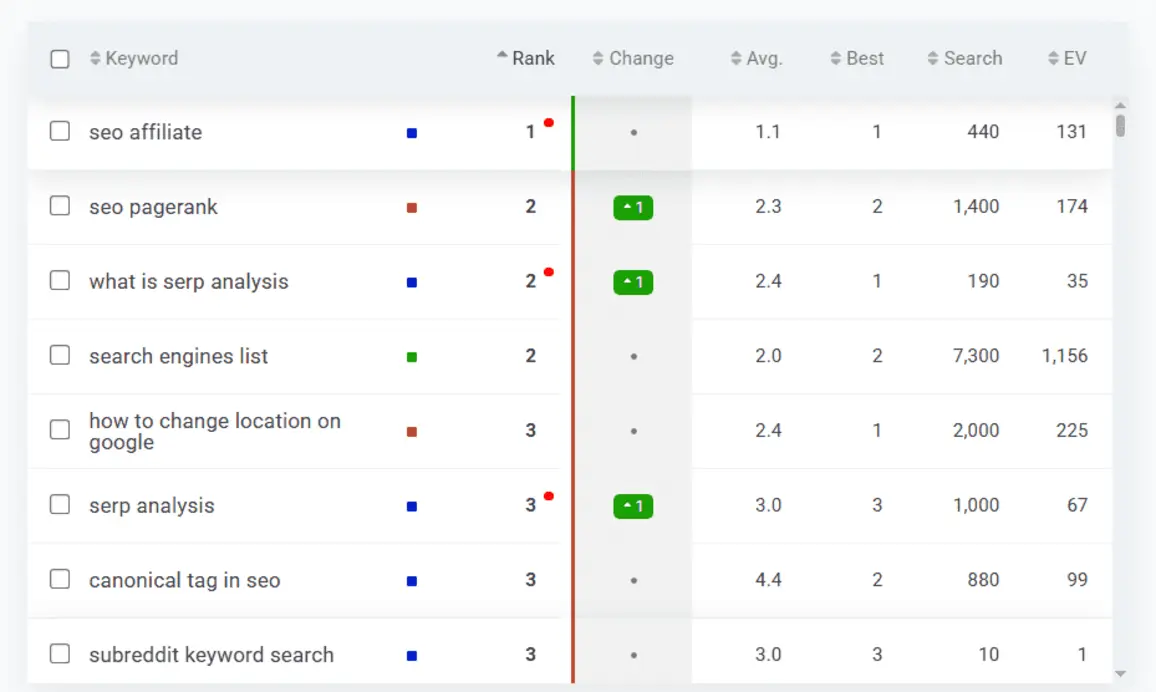Click the red alert dot on "seo affiliate" rank
Viewport: 1156px width, 692px height.
point(548,121)
